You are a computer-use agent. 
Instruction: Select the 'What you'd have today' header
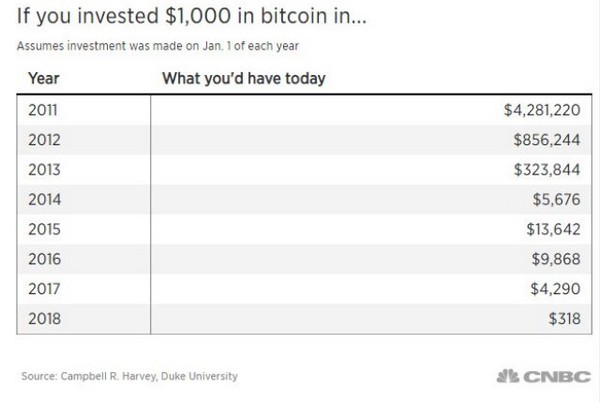click(244, 78)
